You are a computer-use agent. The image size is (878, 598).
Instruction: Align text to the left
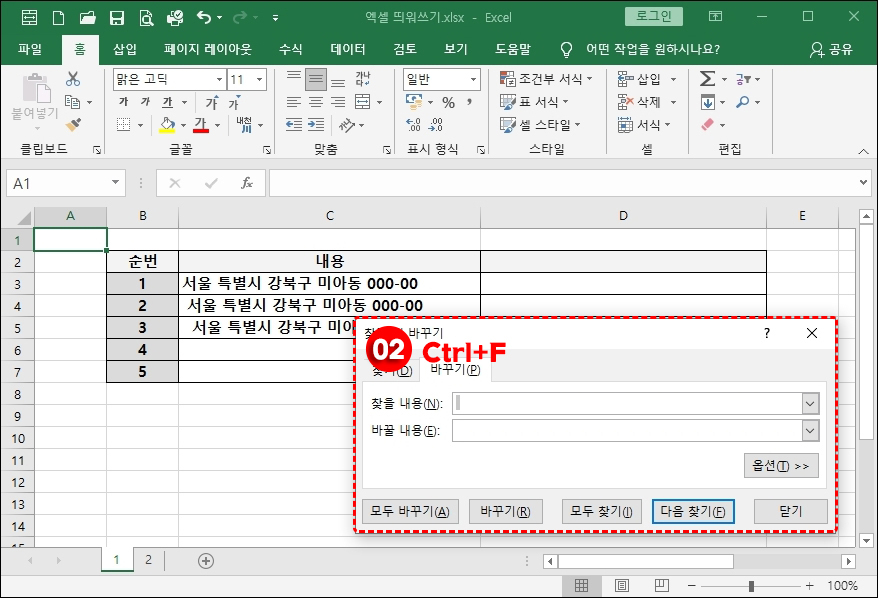(x=294, y=102)
